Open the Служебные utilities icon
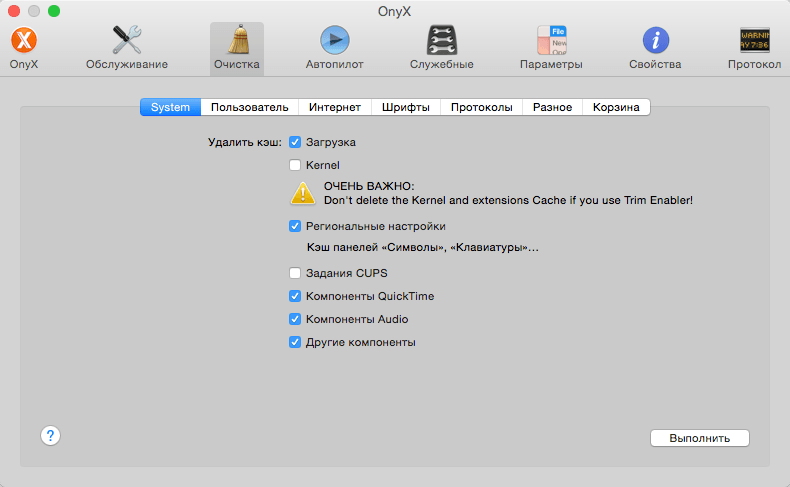 pos(441,40)
